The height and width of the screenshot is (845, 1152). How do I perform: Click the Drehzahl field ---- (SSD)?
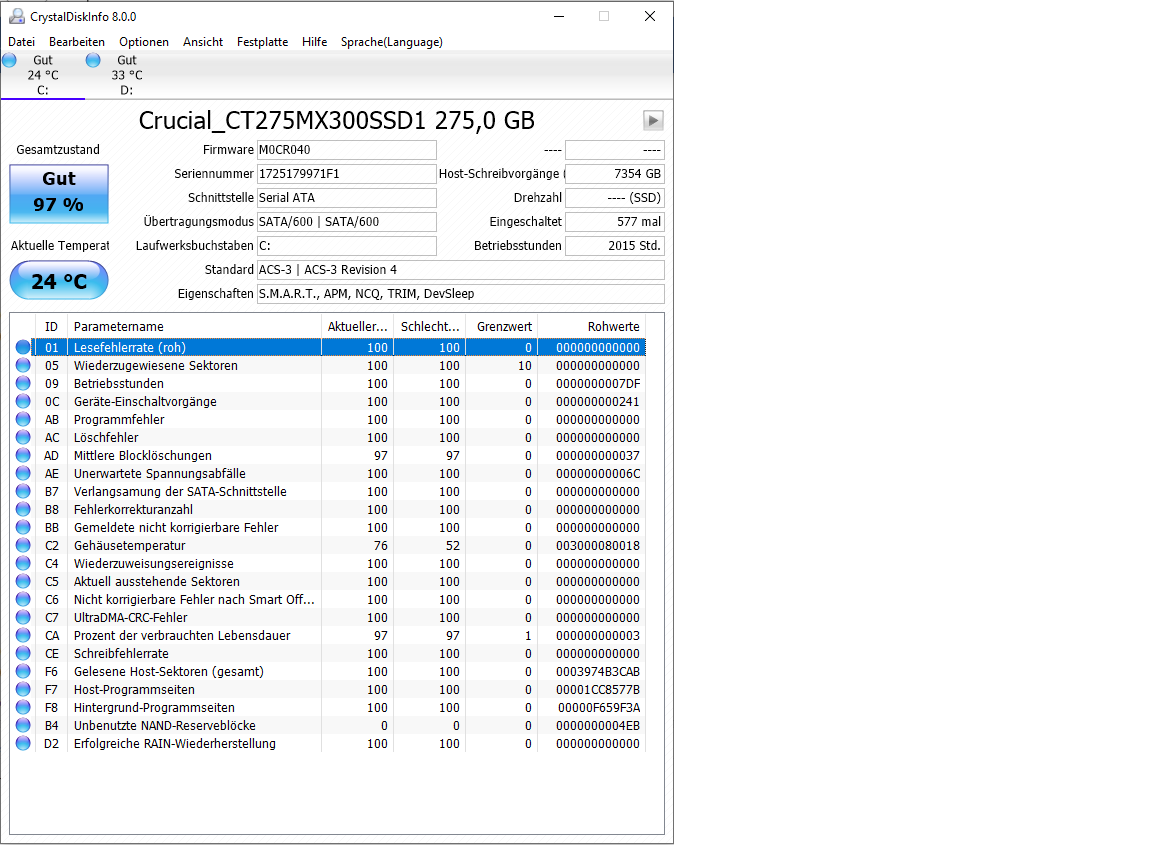click(x=615, y=198)
